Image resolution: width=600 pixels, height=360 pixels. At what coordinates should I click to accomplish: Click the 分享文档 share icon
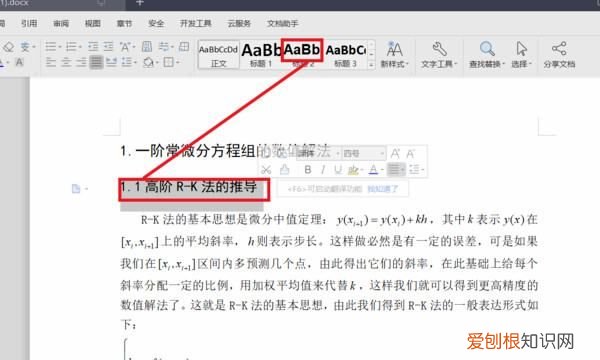(x=559, y=49)
